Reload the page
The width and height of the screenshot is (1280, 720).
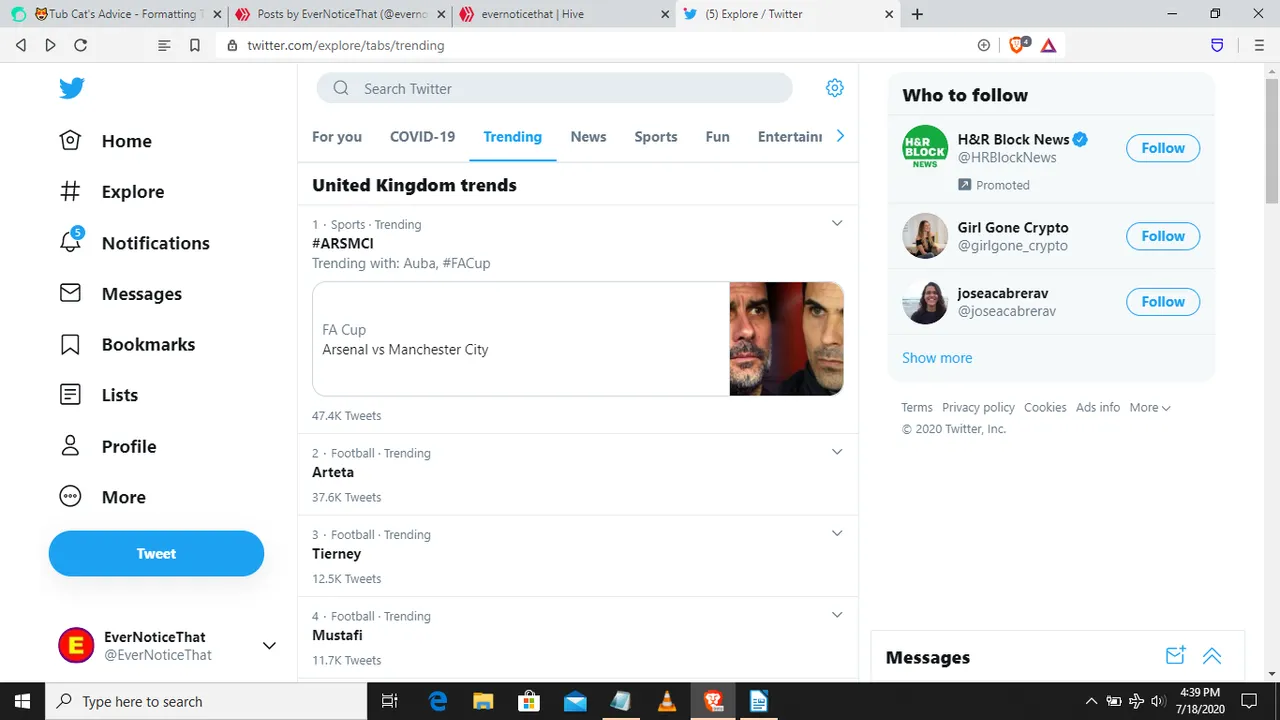(81, 45)
